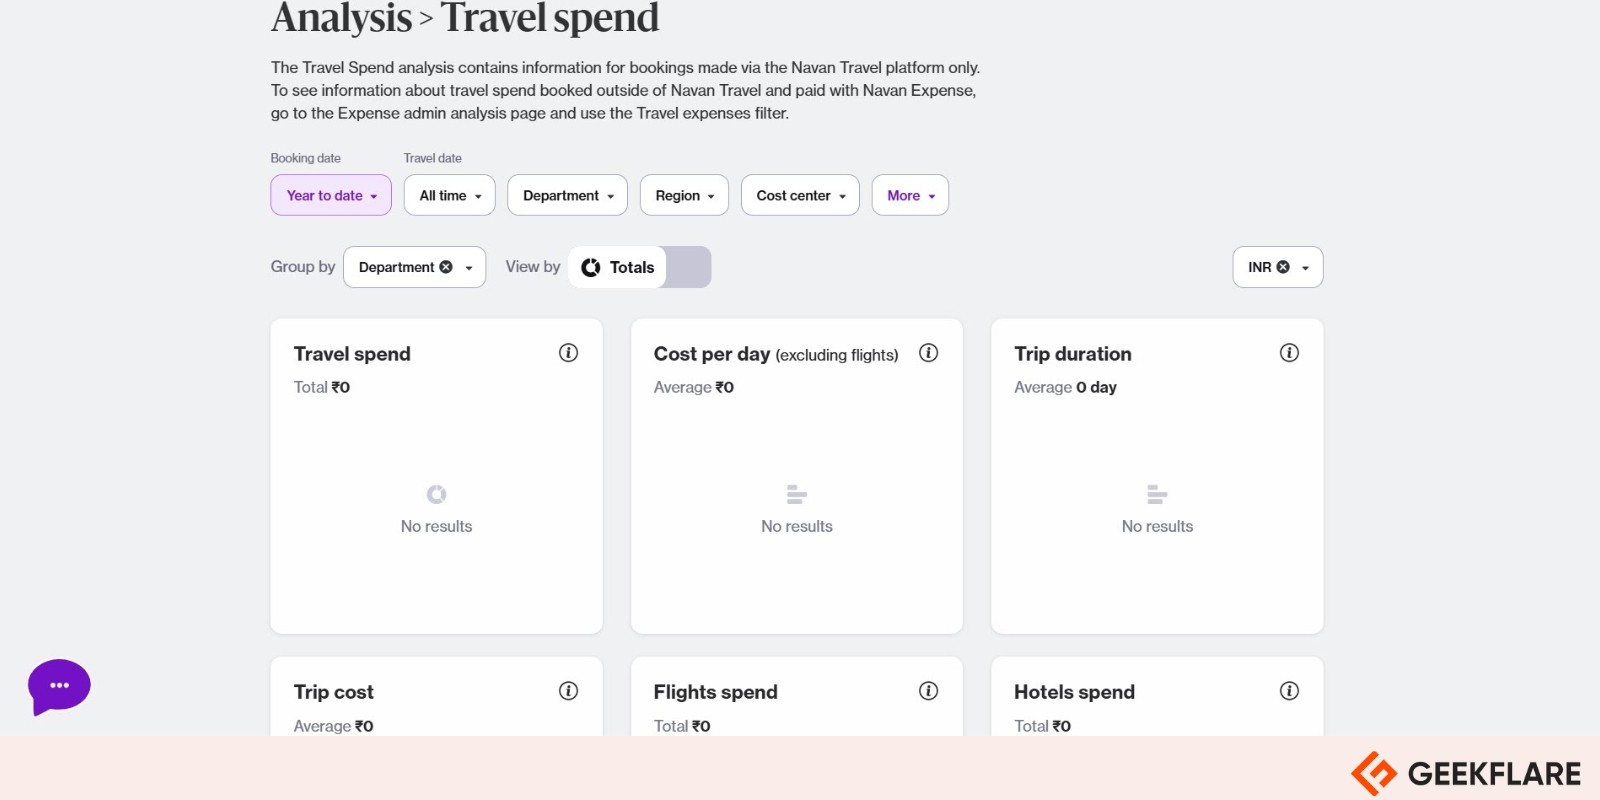Open the More filters menu
Image resolution: width=1600 pixels, height=800 pixels.
click(x=910, y=195)
